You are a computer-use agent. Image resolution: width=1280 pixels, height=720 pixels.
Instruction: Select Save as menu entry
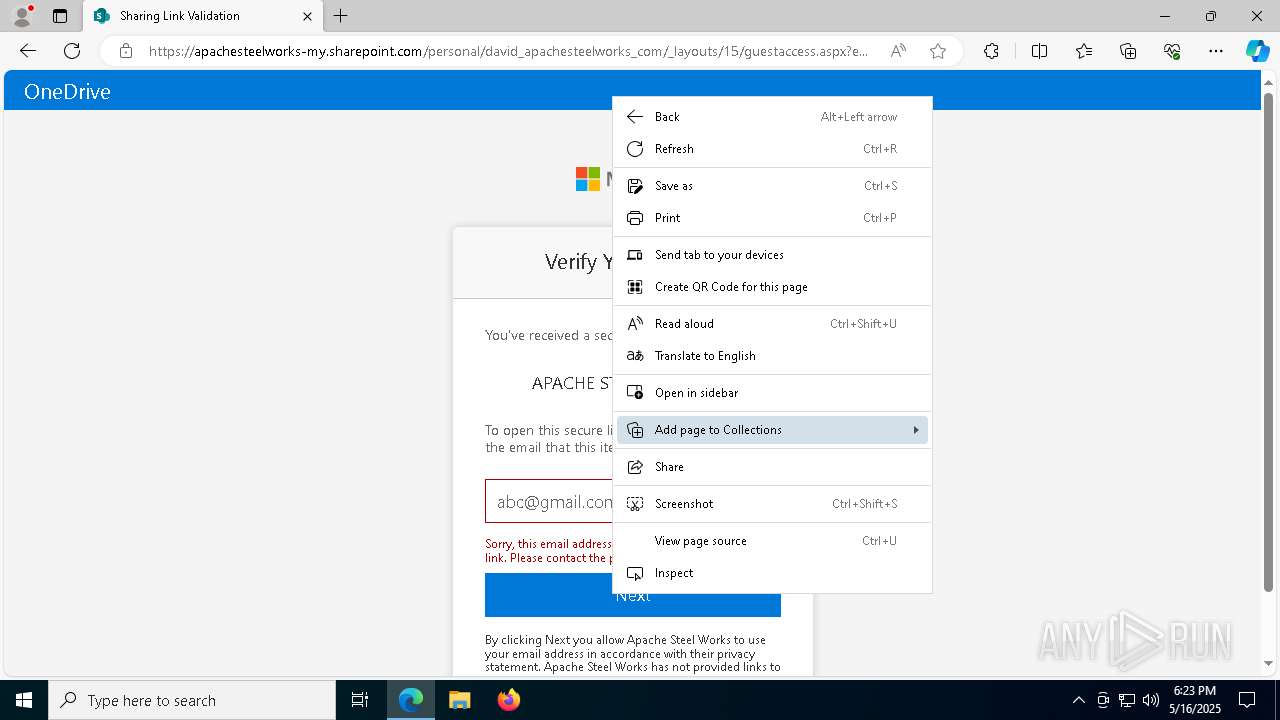[772, 186]
